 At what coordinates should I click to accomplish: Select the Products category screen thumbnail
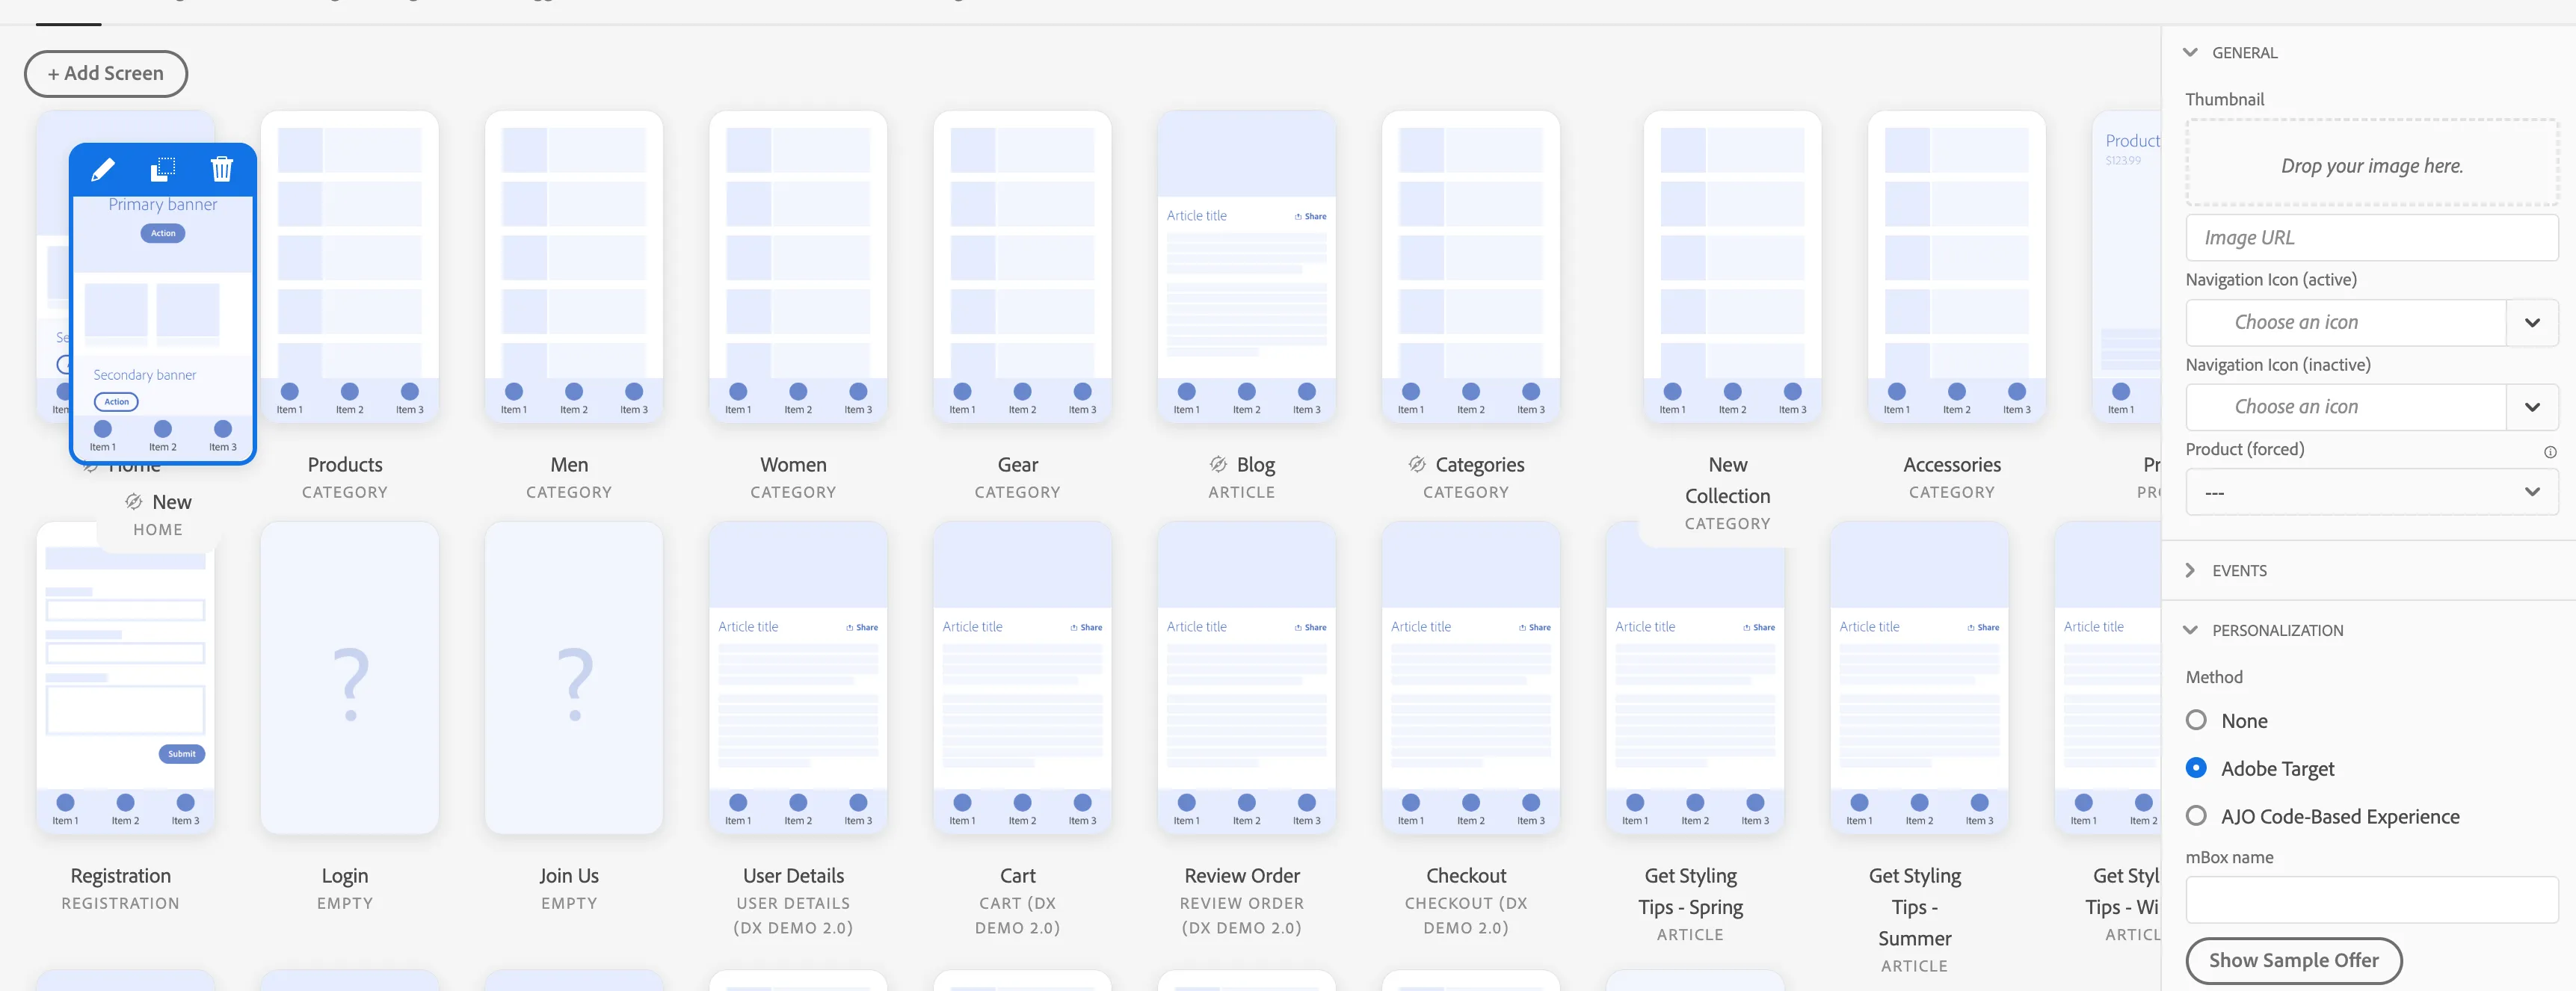coord(349,267)
